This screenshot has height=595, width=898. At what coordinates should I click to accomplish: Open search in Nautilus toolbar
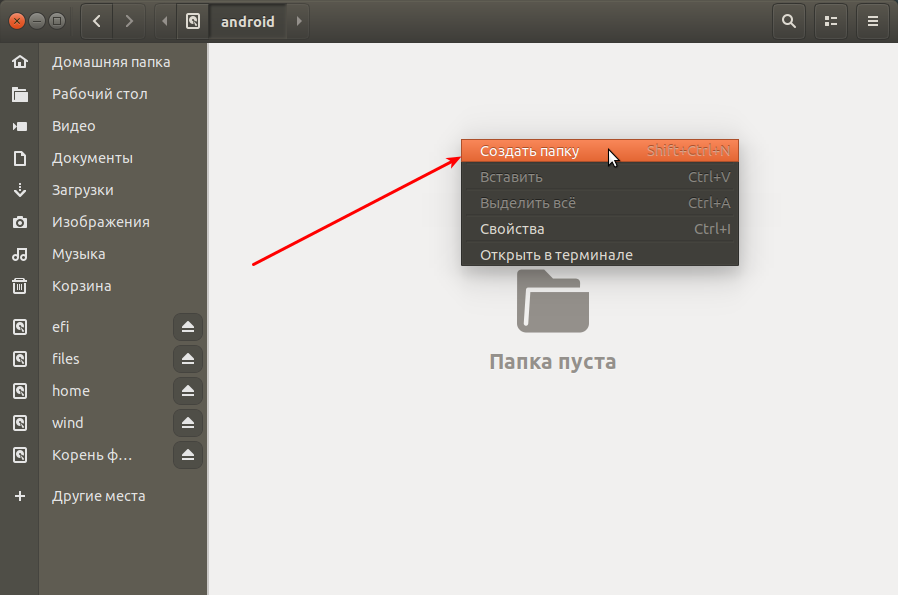[x=788, y=21]
